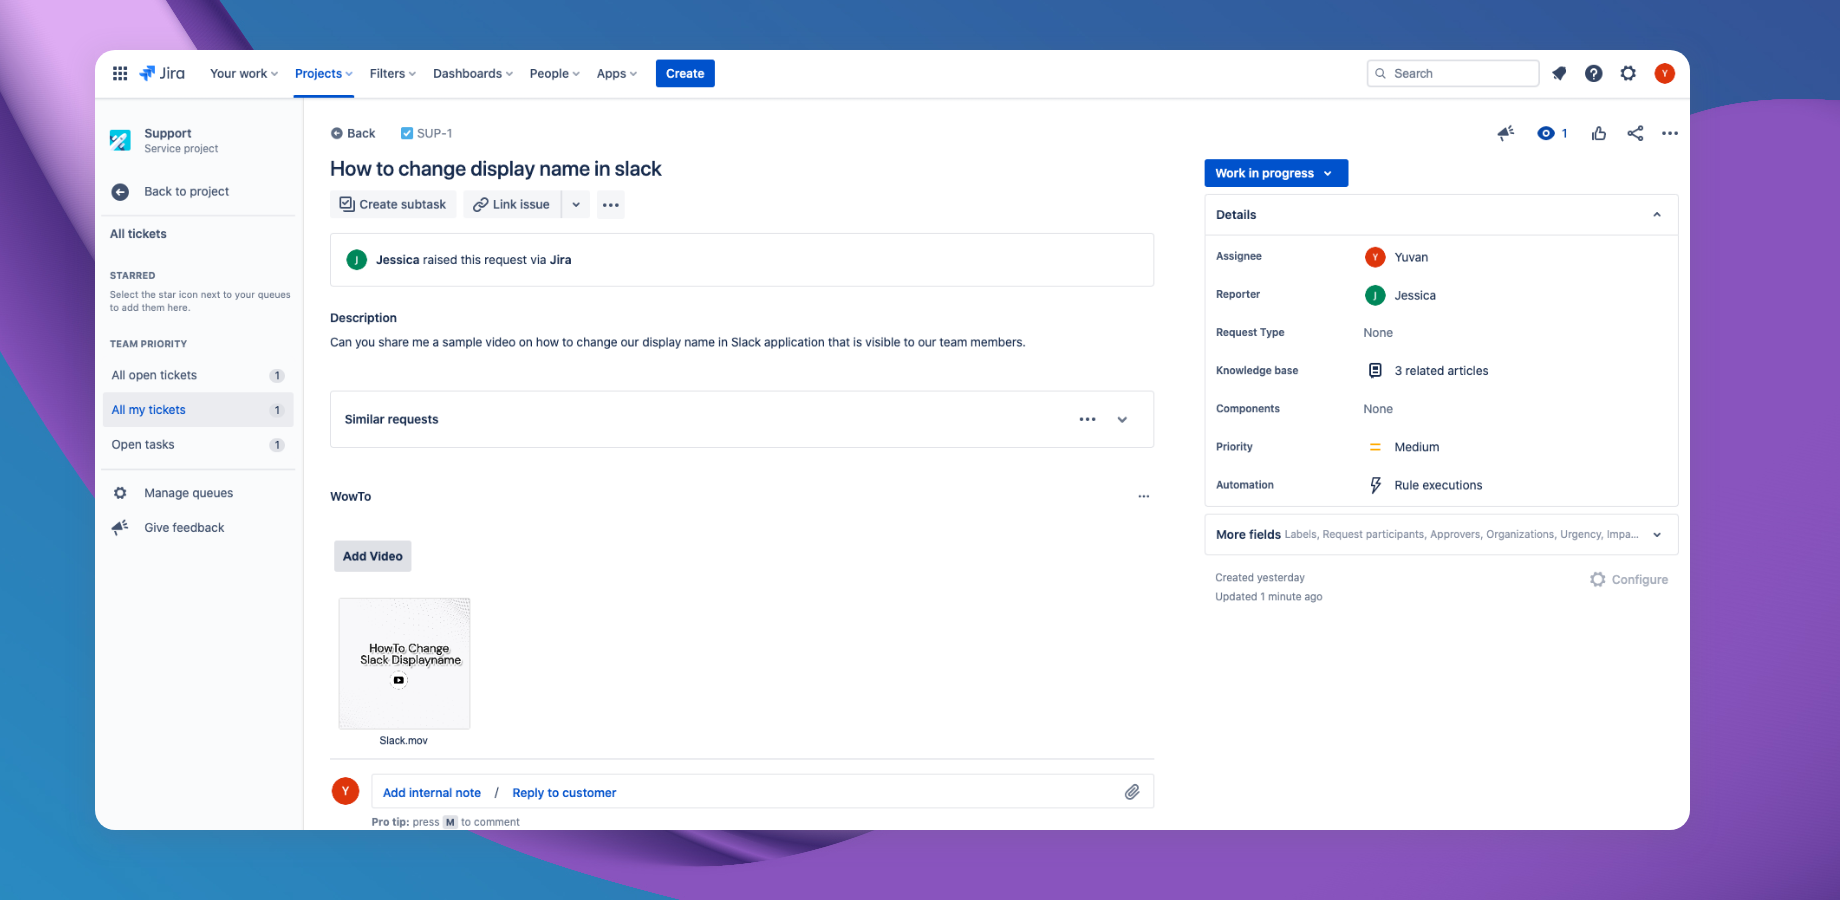Open notifications megaphone icon in top bar
Screen dimensions: 1840x900
click(1559, 73)
